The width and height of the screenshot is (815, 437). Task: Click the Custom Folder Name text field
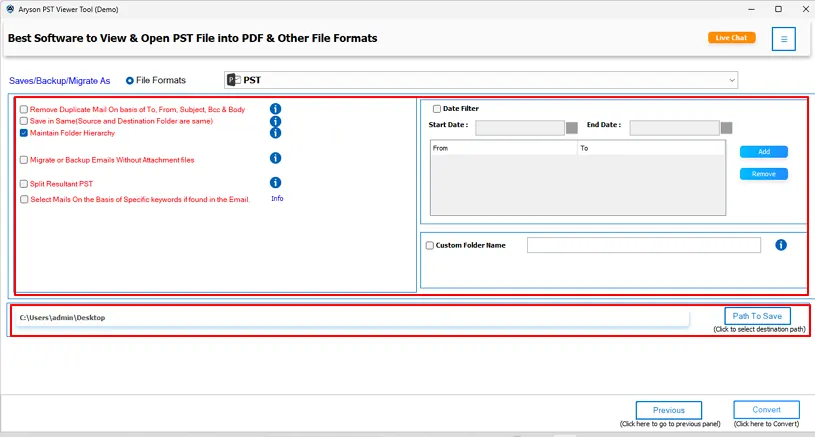(x=643, y=245)
